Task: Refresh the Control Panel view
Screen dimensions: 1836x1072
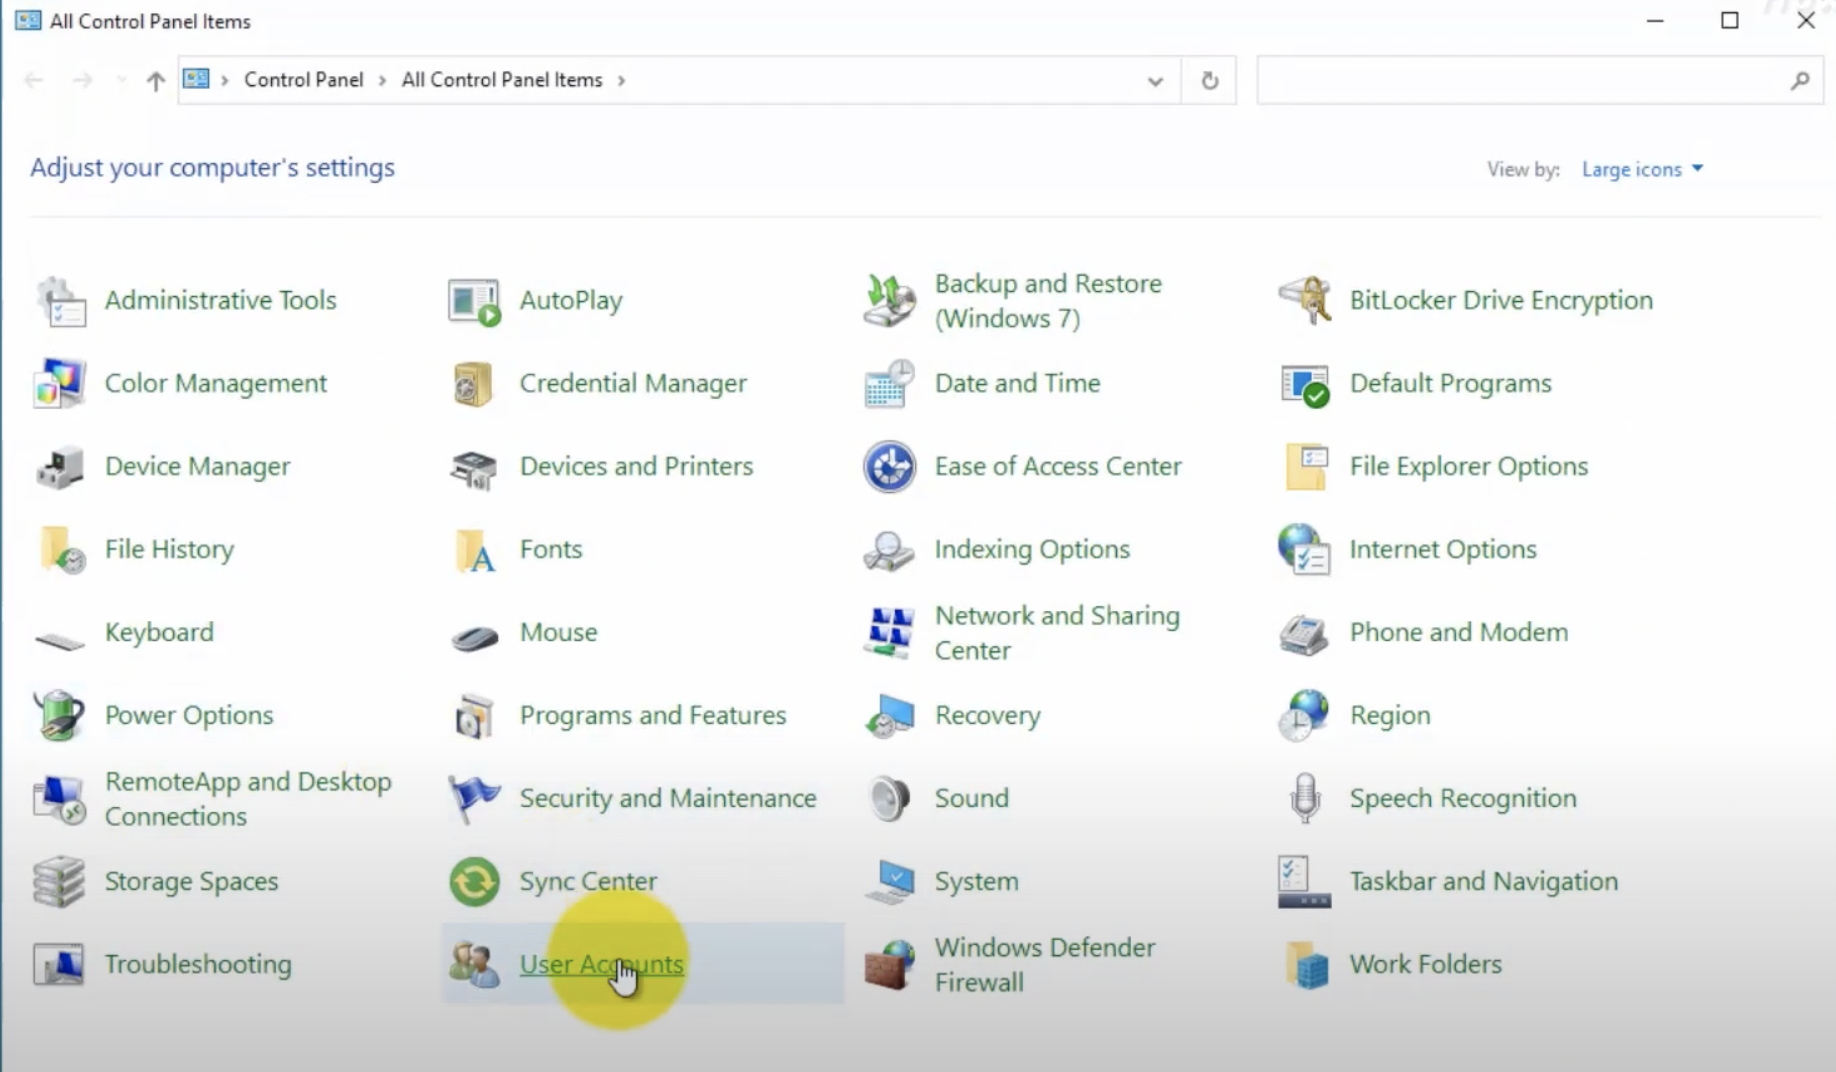Action: [1209, 81]
